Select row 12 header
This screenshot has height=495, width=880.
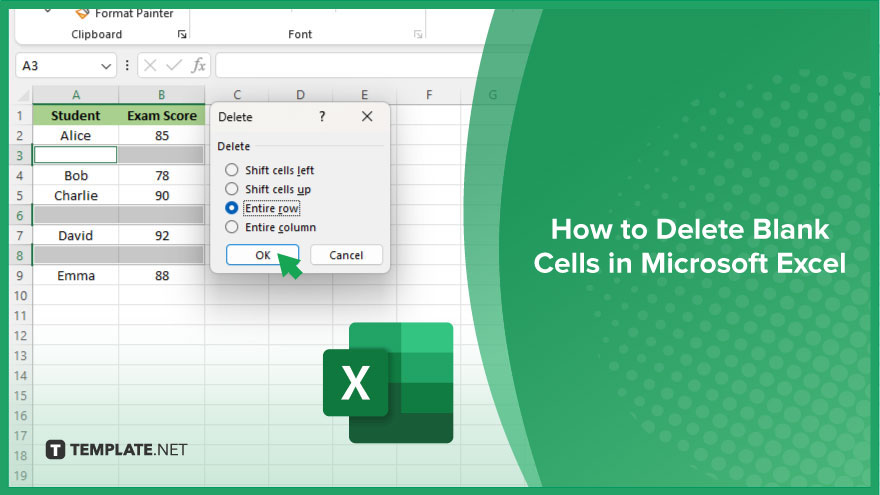(x=20, y=336)
